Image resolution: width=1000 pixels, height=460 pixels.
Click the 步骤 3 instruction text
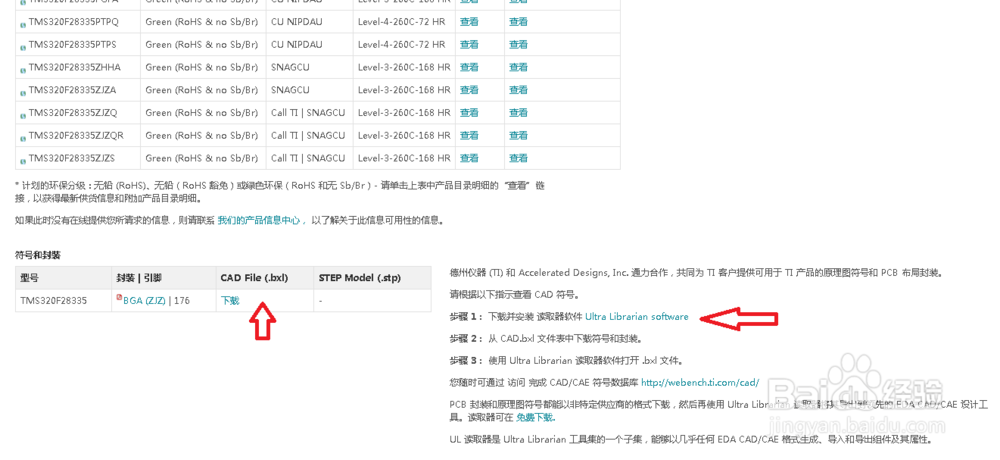coord(566,360)
